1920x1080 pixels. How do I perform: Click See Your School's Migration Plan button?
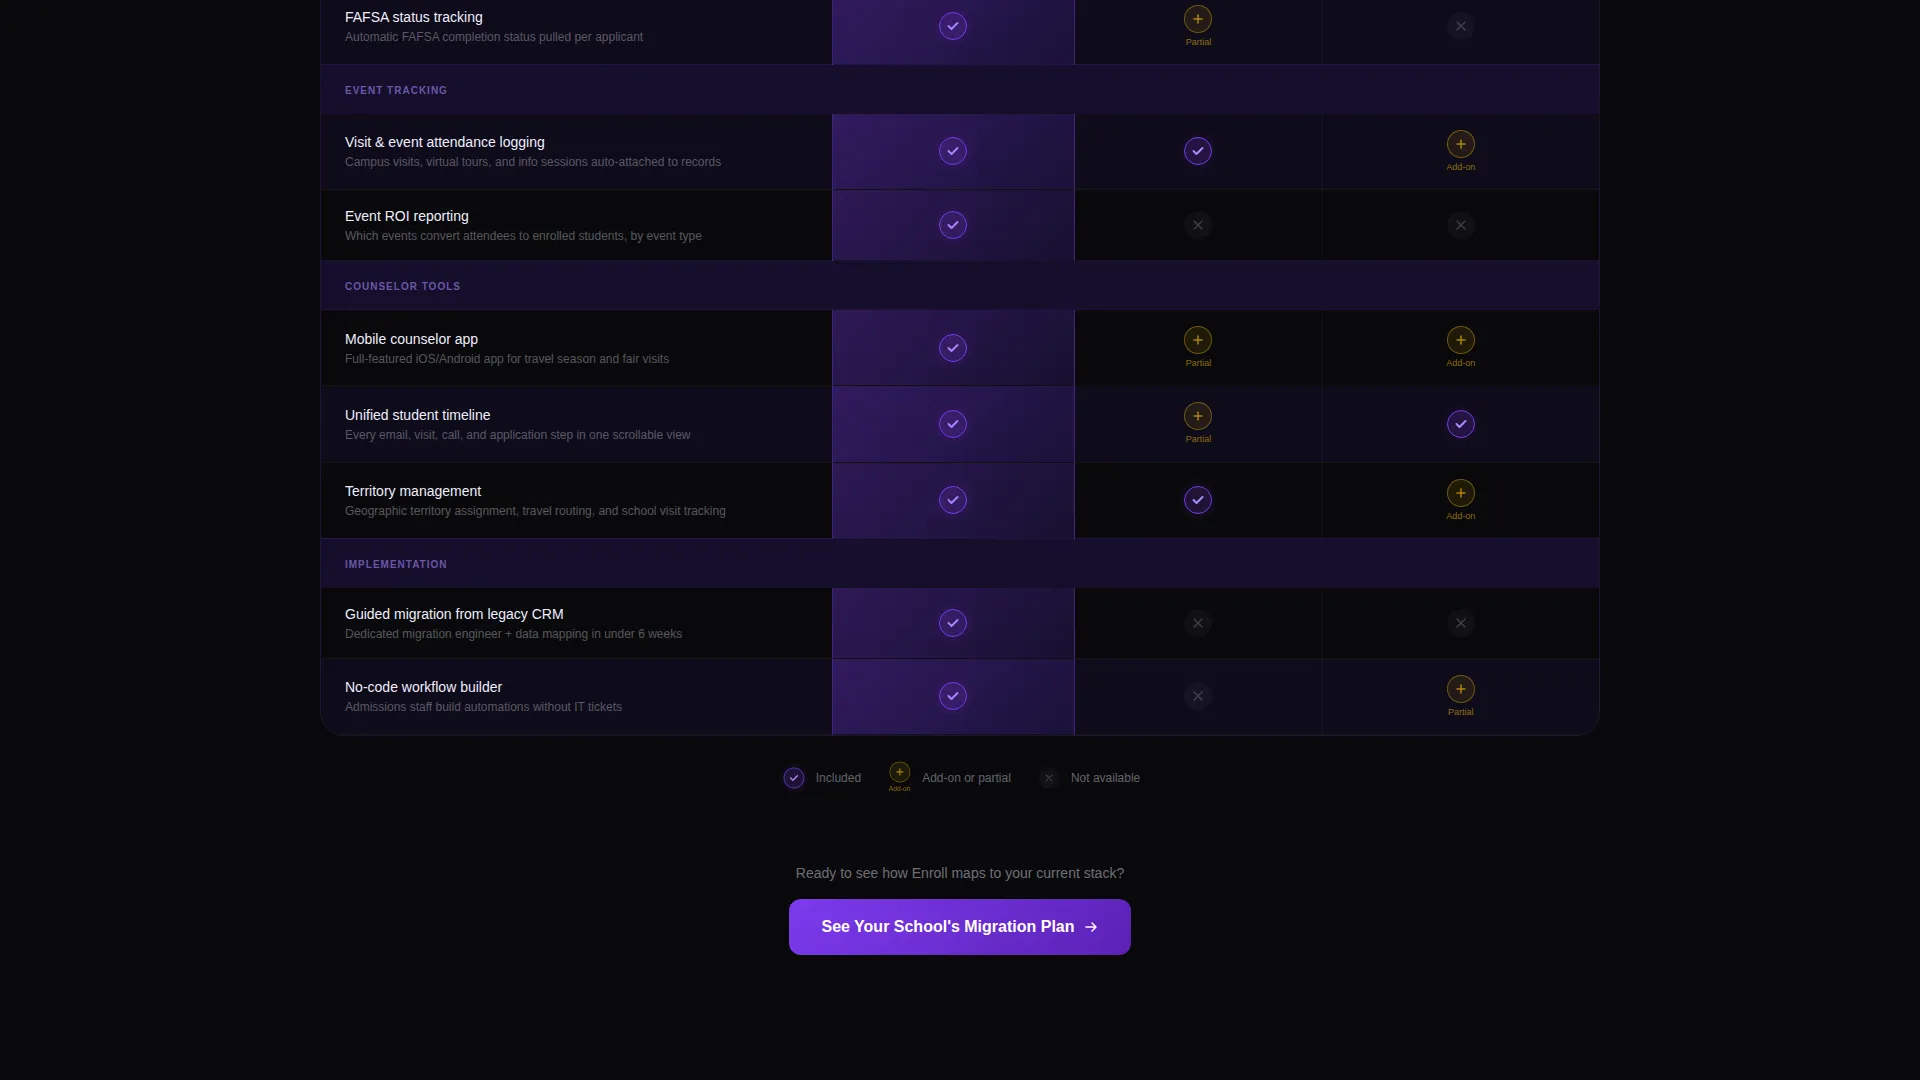(959, 927)
